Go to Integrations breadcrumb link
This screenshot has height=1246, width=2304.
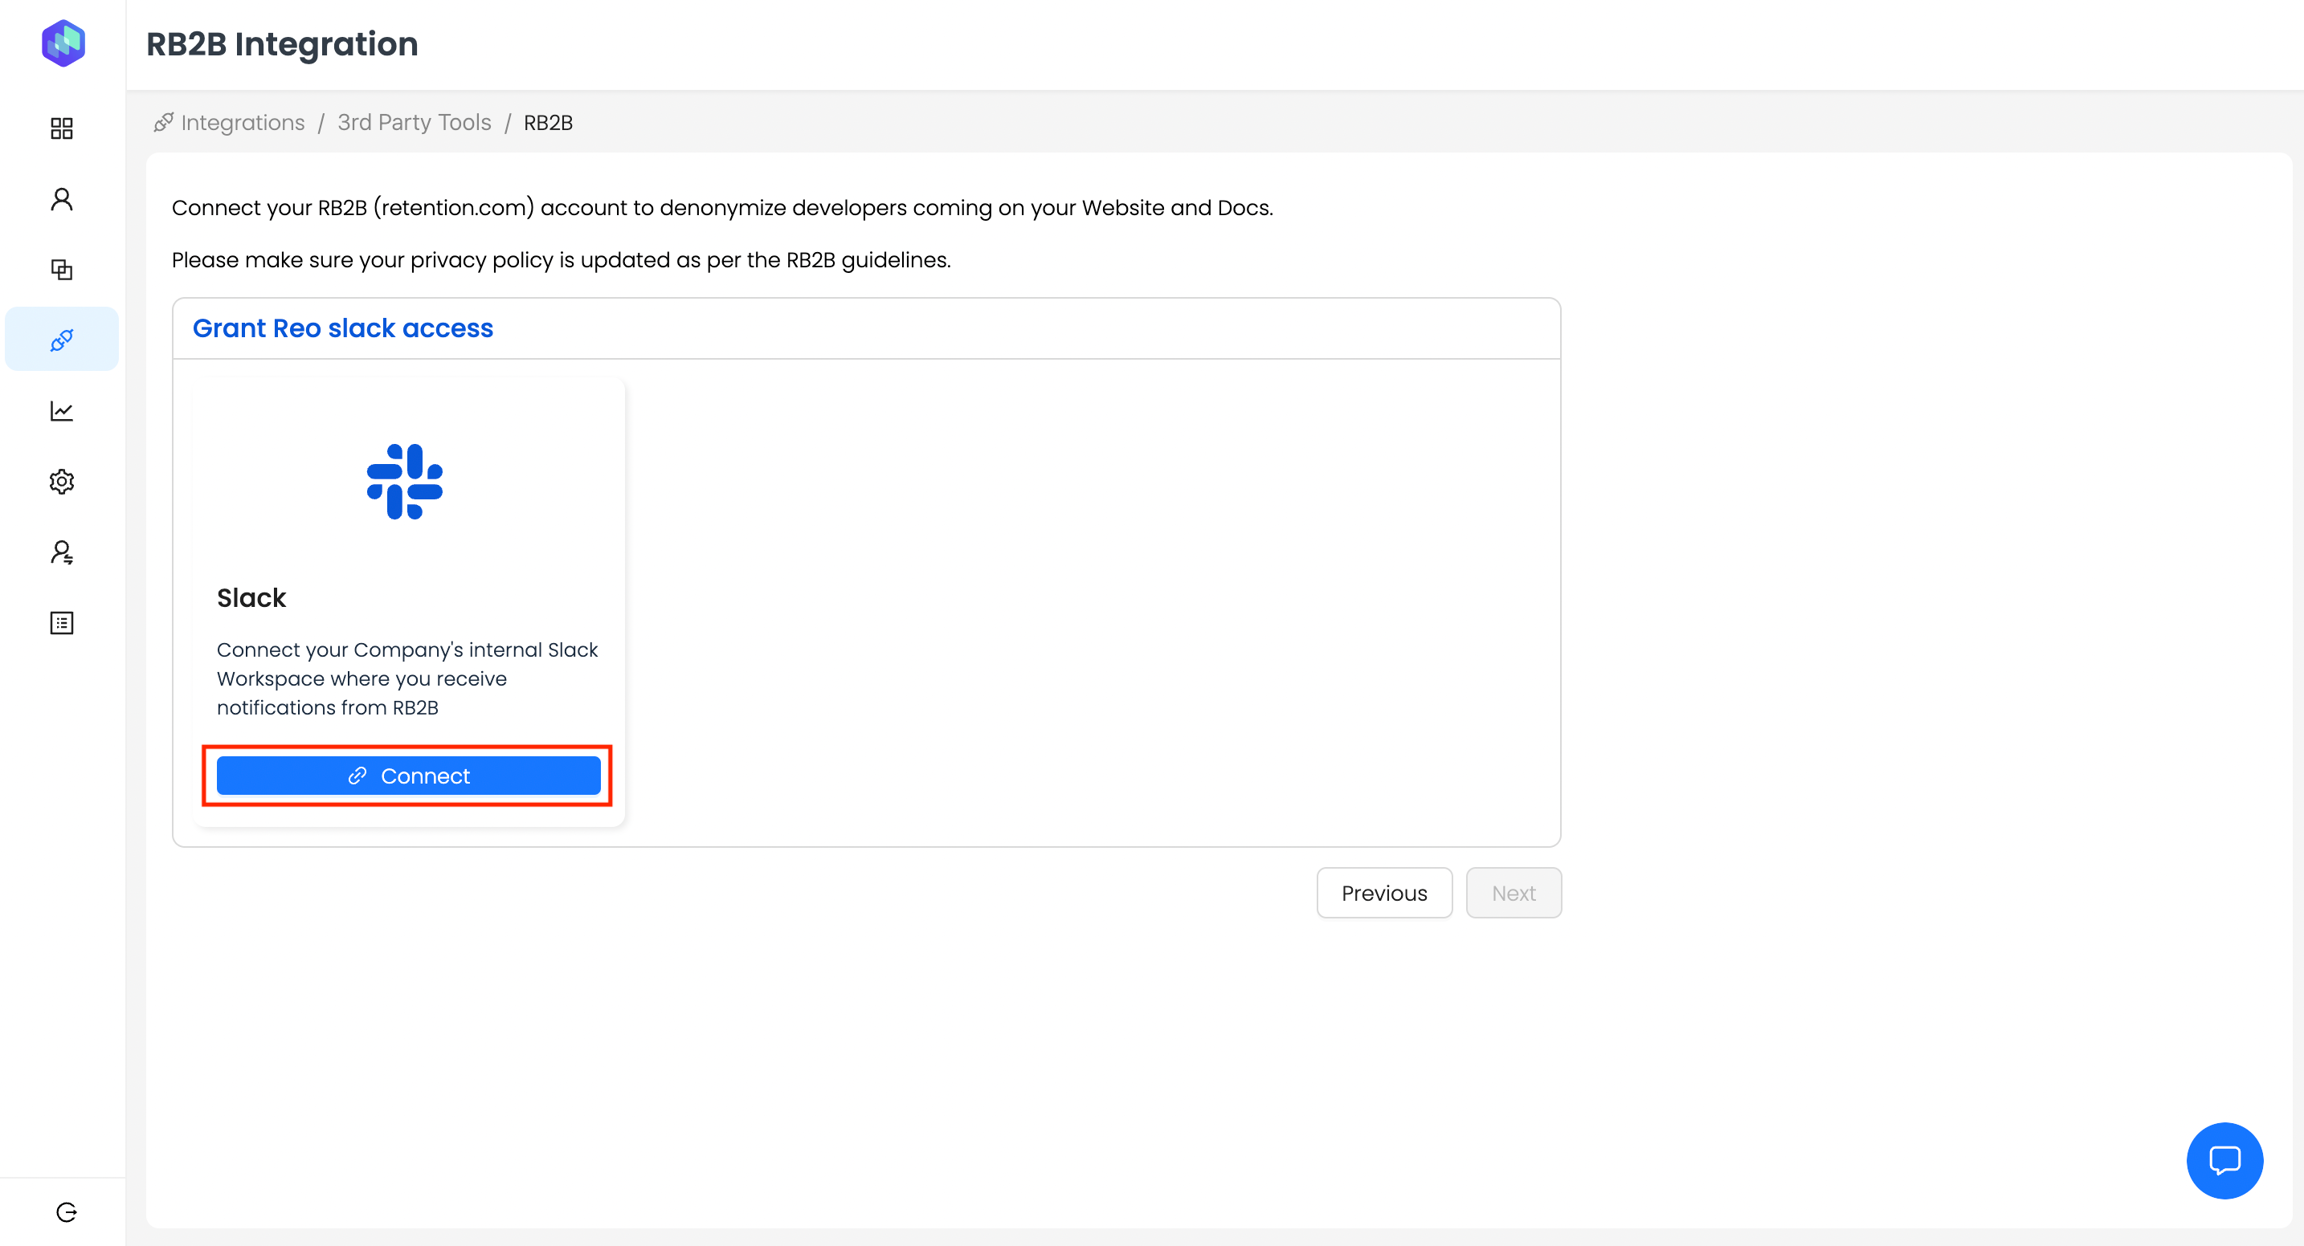tap(242, 122)
